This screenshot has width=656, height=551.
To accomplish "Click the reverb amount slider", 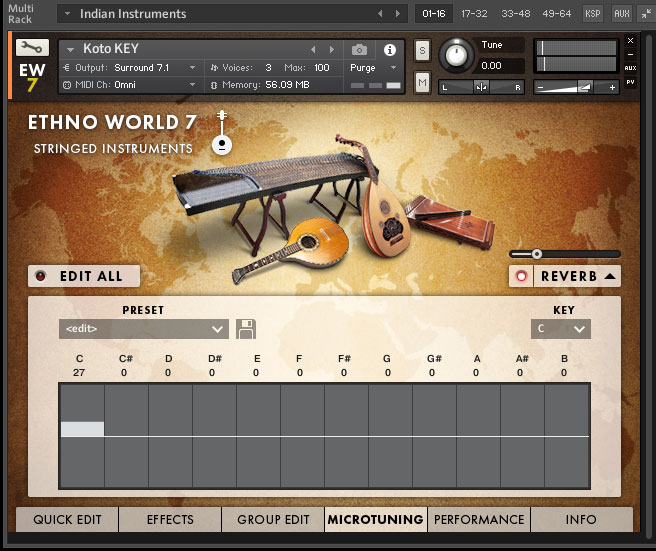I will 565,254.
